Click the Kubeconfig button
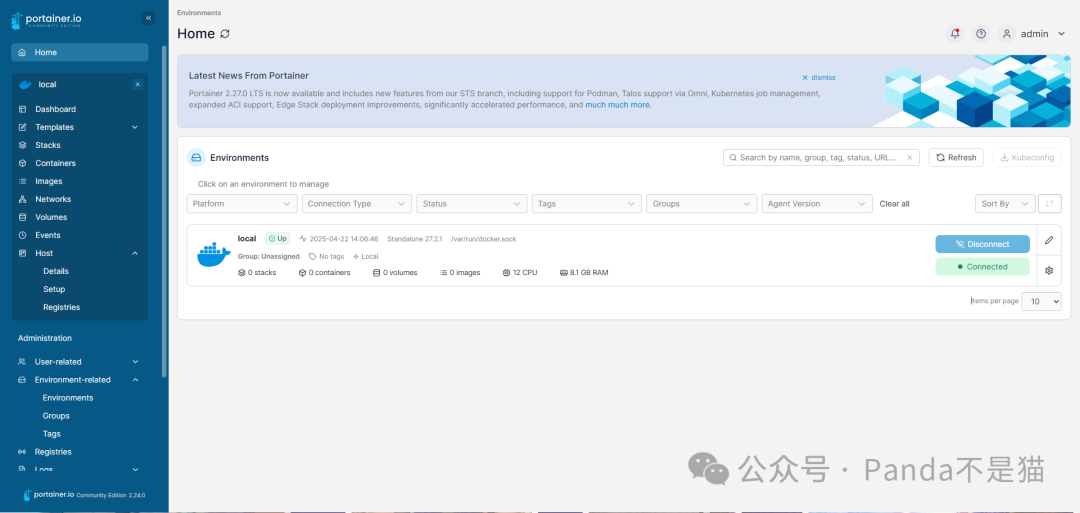 pyautogui.click(x=1027, y=158)
